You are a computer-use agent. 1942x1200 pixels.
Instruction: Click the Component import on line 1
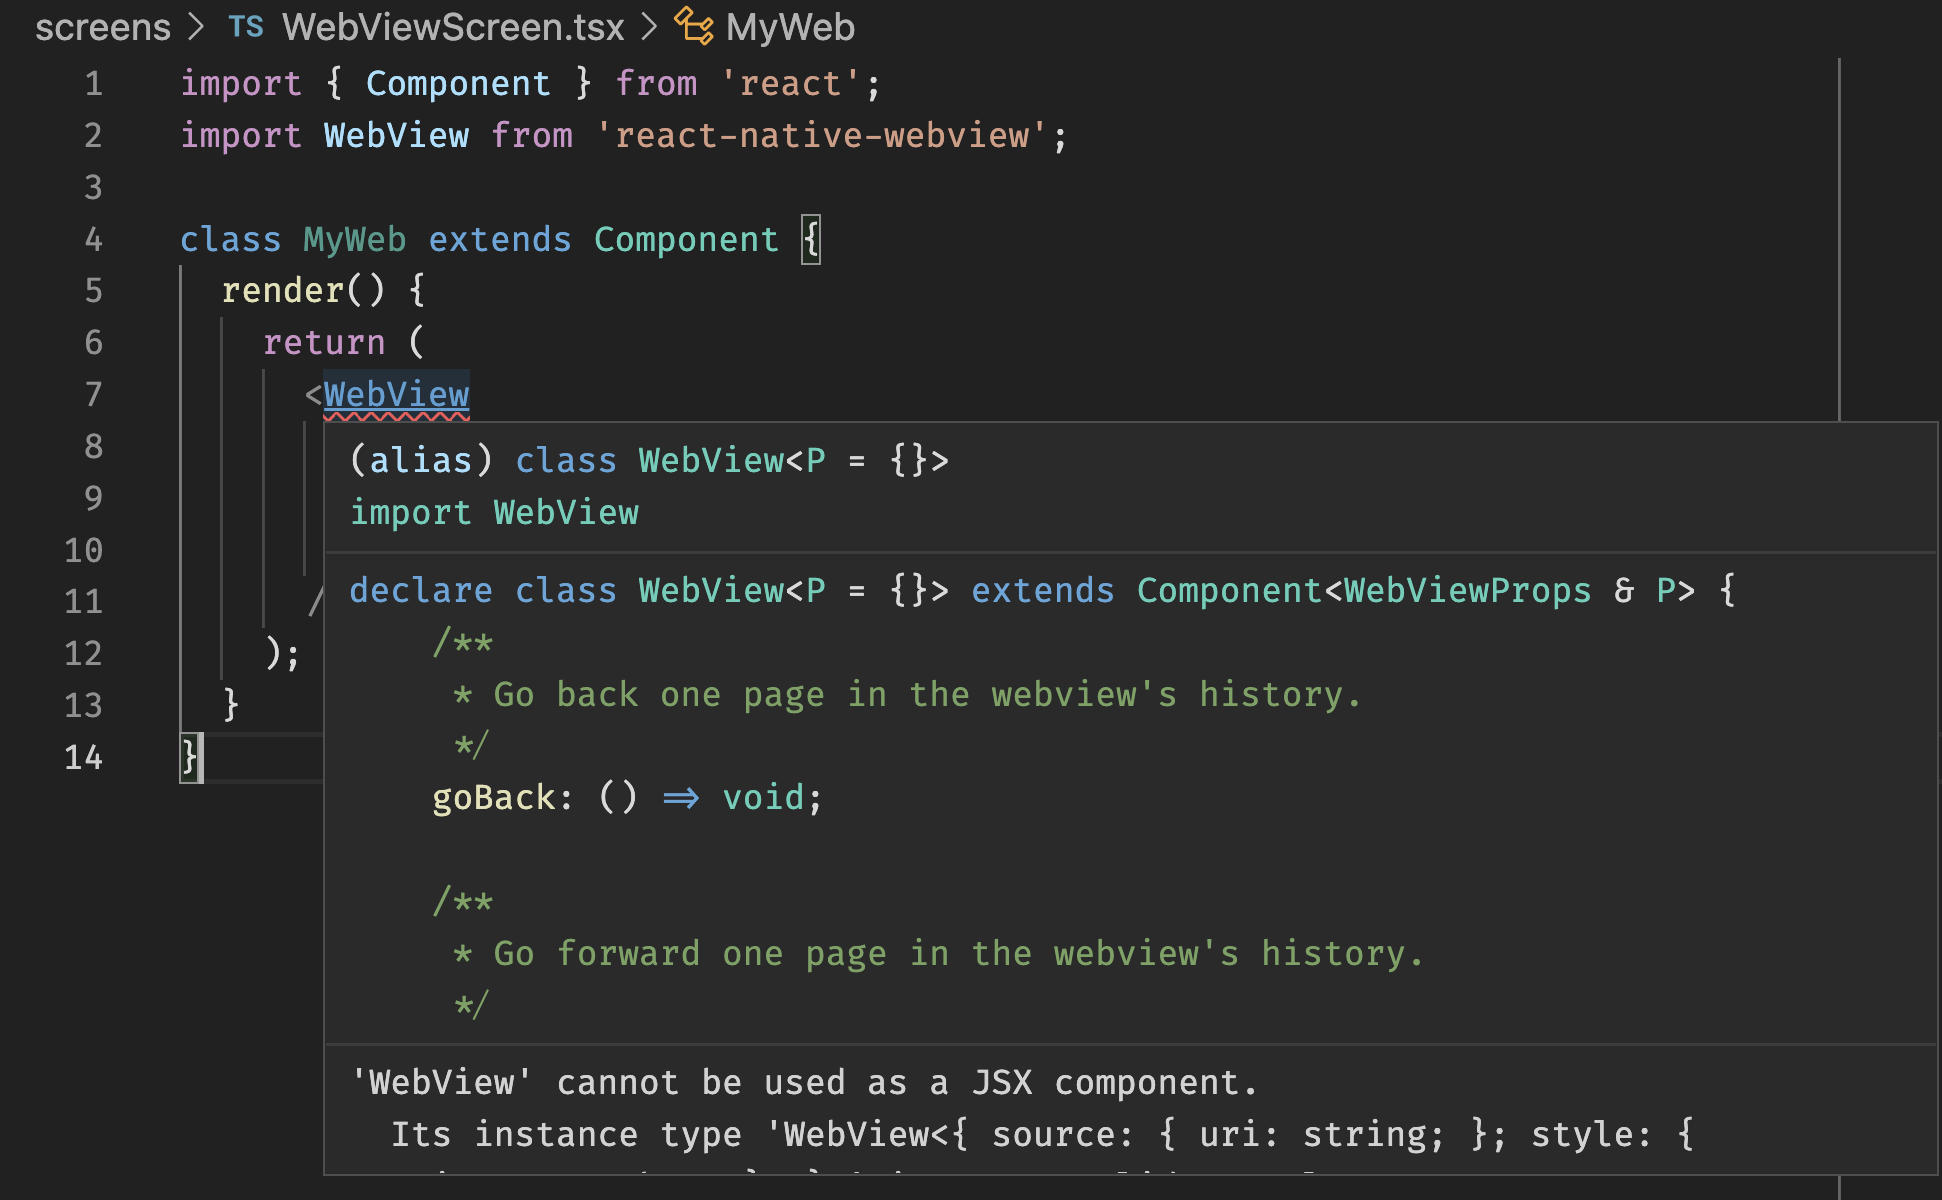(458, 83)
